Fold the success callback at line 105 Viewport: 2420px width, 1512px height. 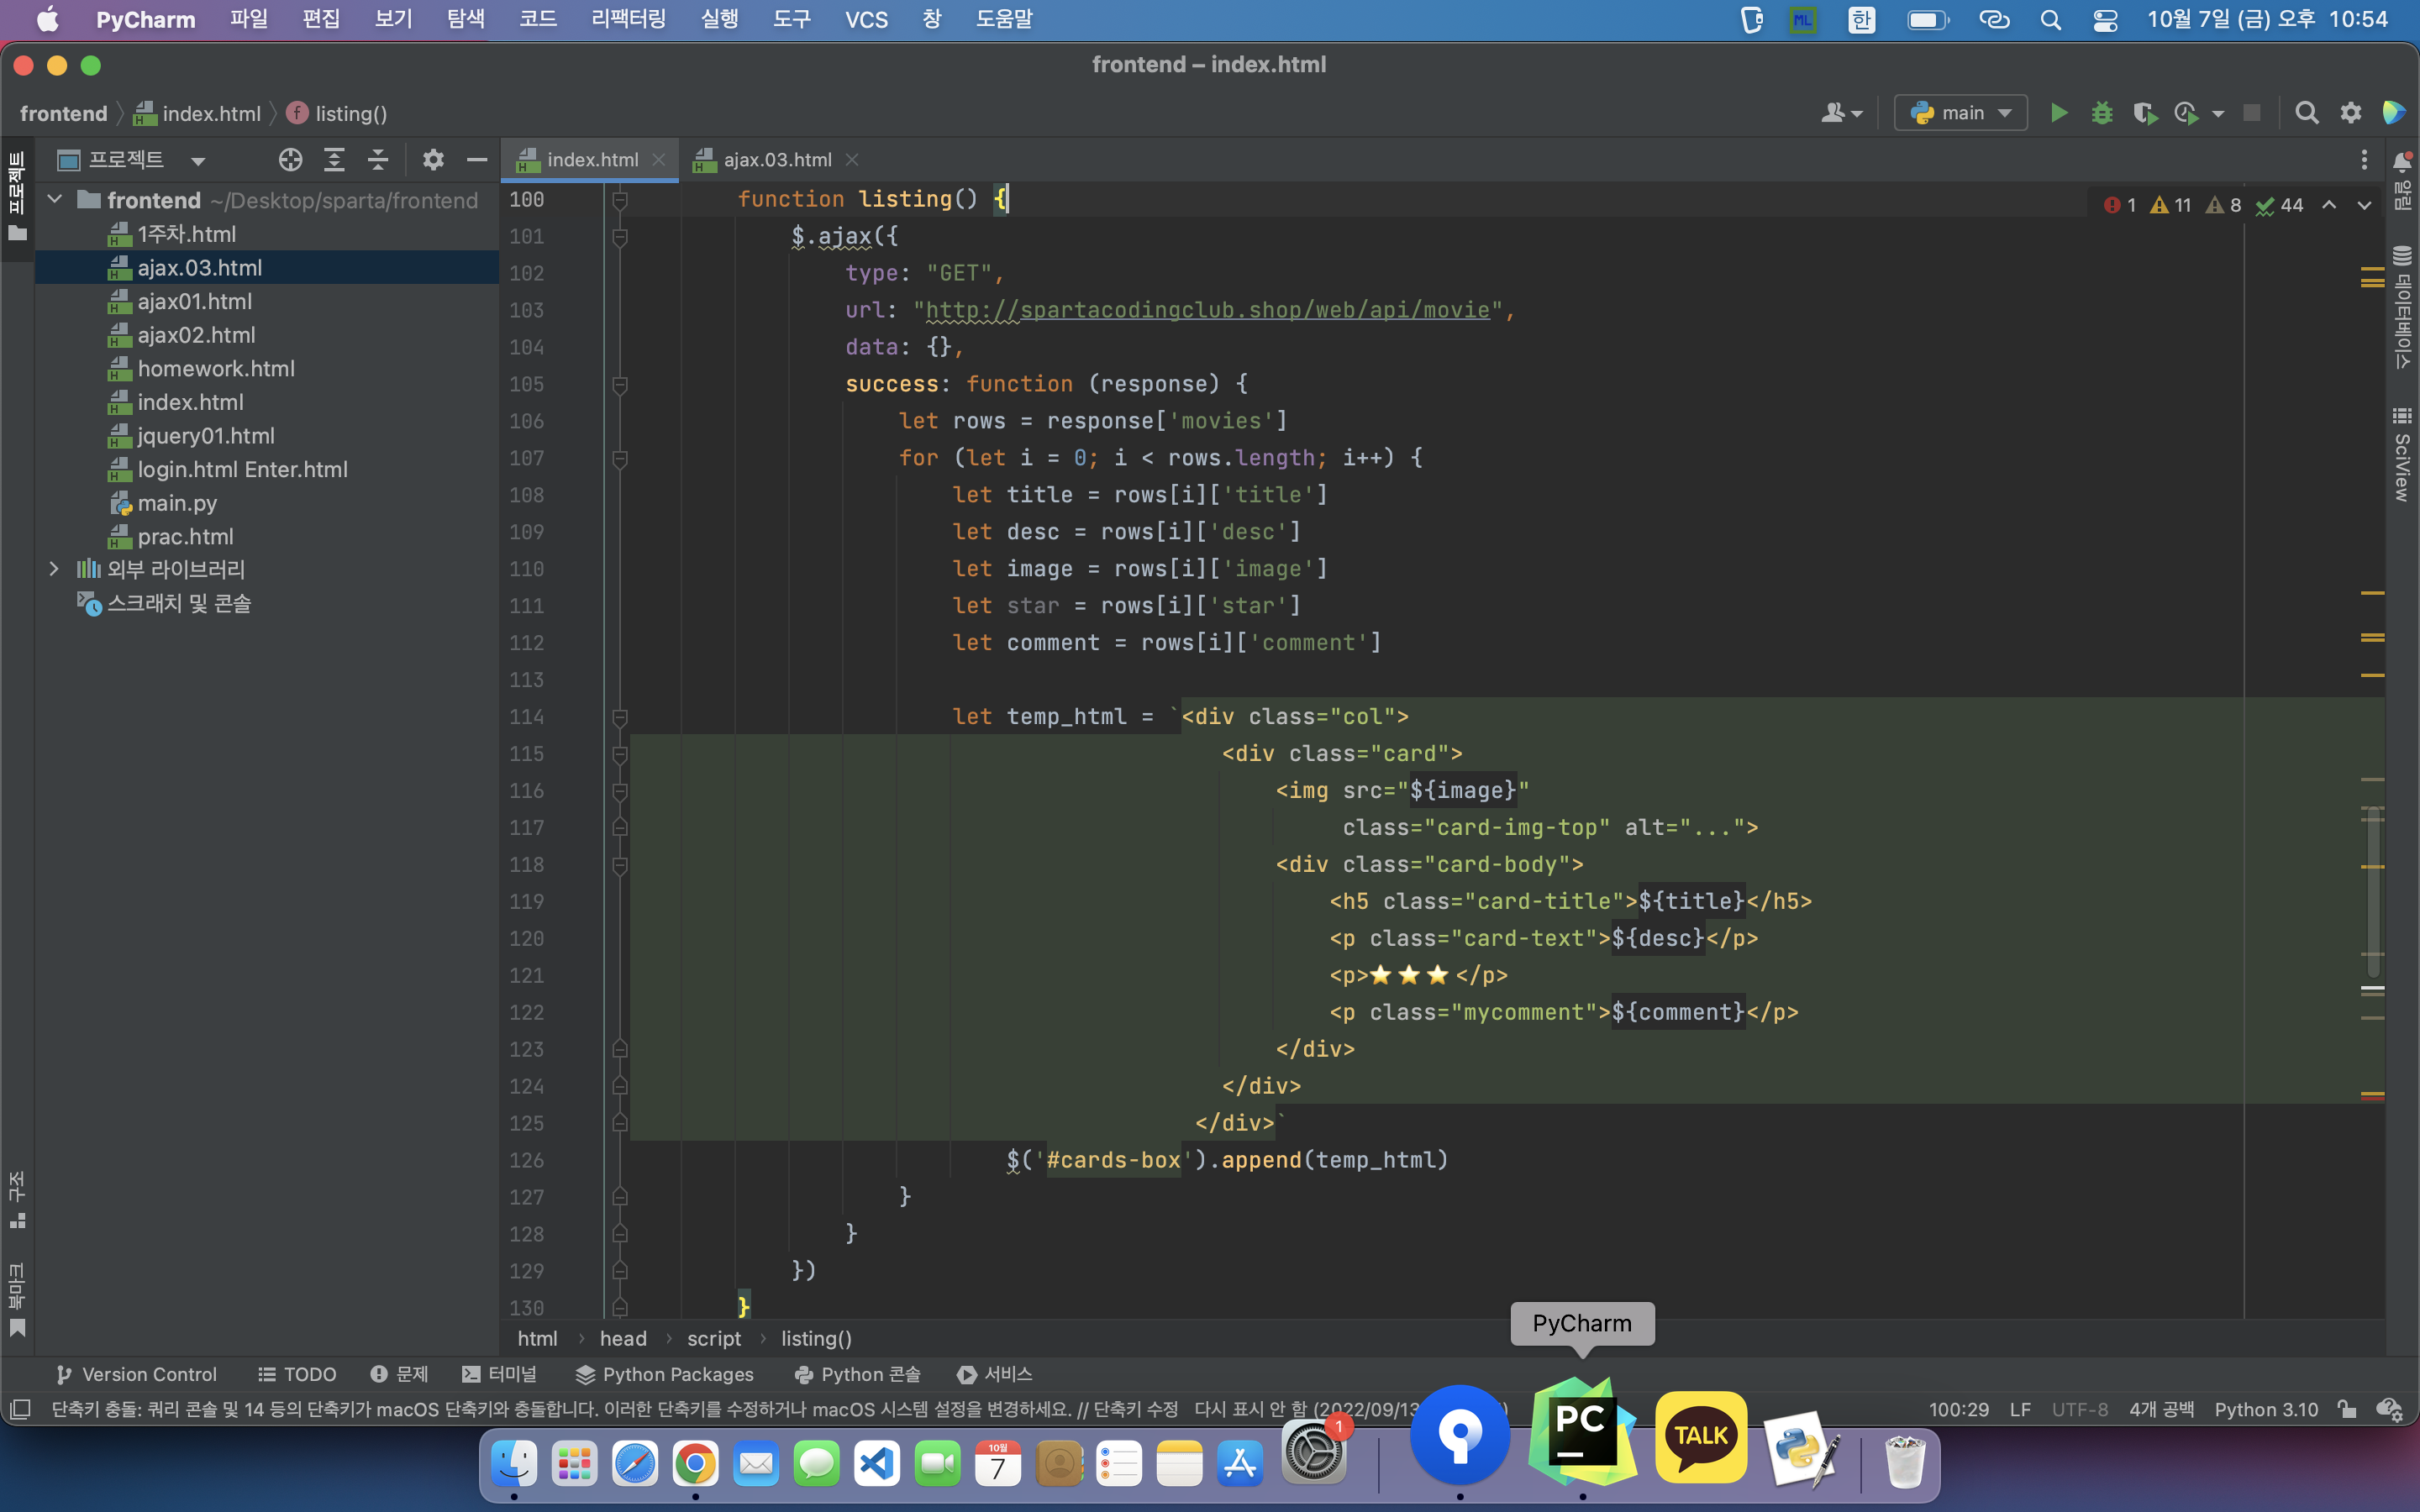tap(620, 385)
